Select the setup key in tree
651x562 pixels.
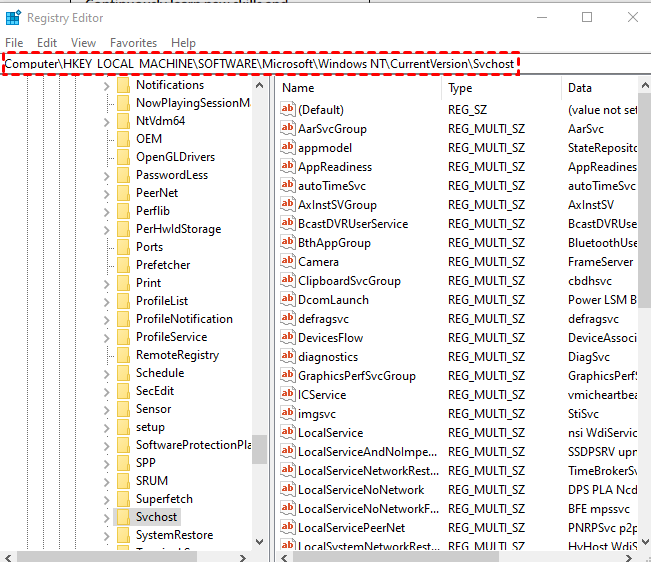[x=150, y=427]
